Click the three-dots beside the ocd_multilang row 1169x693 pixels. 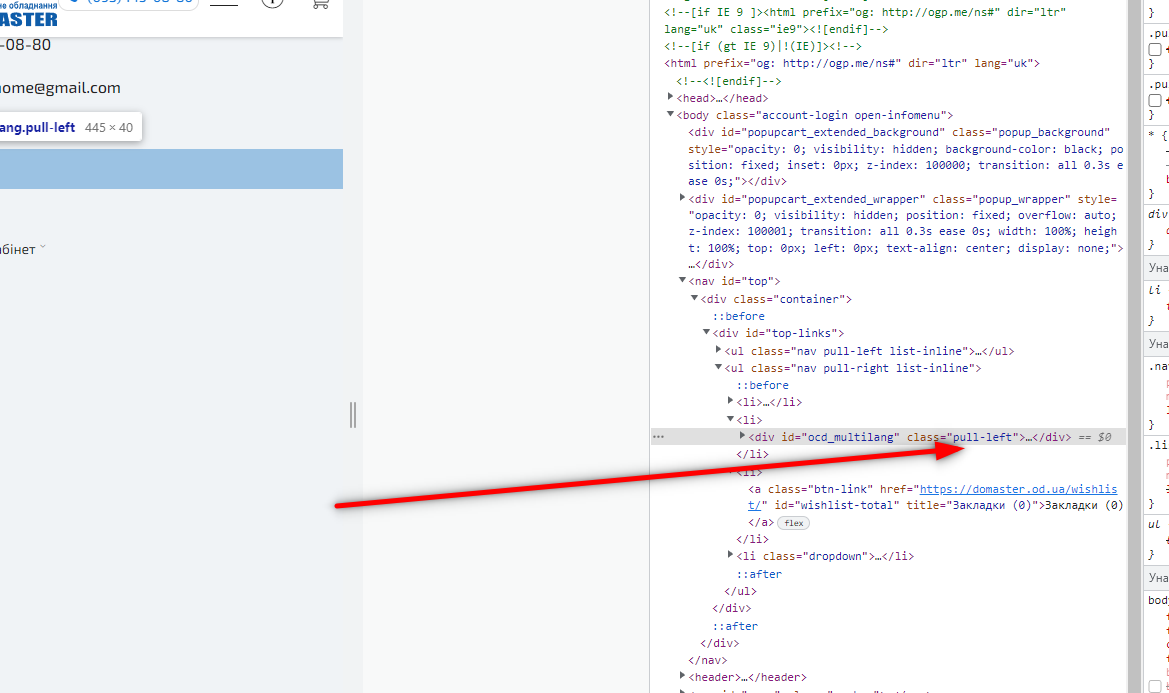pos(658,437)
